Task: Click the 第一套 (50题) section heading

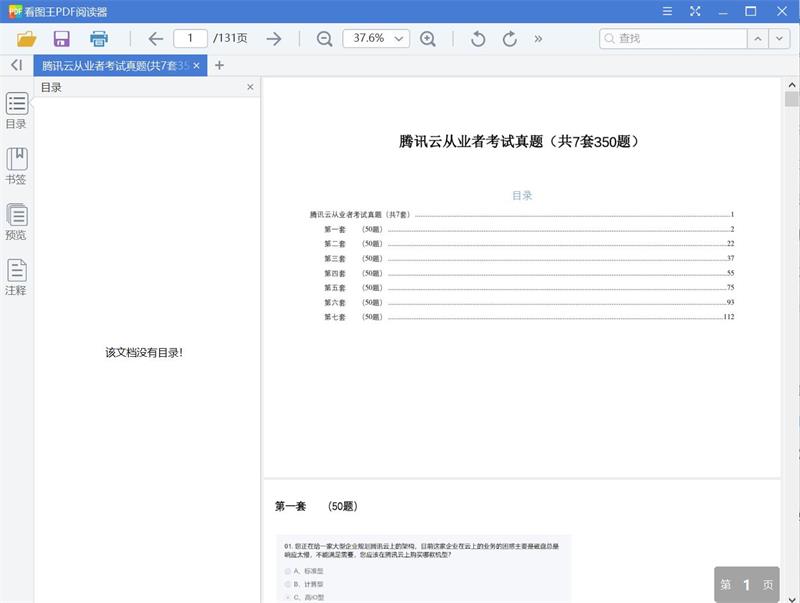Action: [x=316, y=506]
